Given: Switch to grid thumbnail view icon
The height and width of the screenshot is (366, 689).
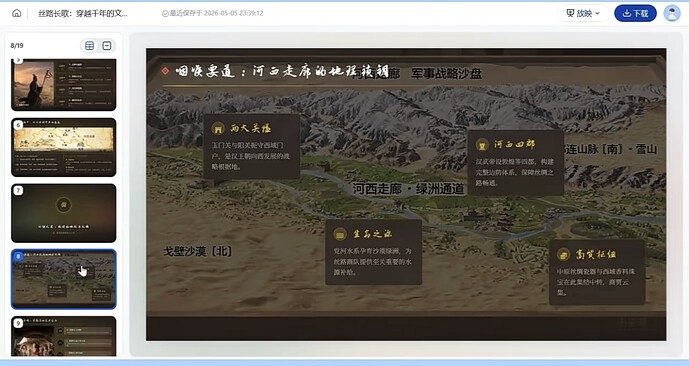Looking at the screenshot, I should point(90,46).
